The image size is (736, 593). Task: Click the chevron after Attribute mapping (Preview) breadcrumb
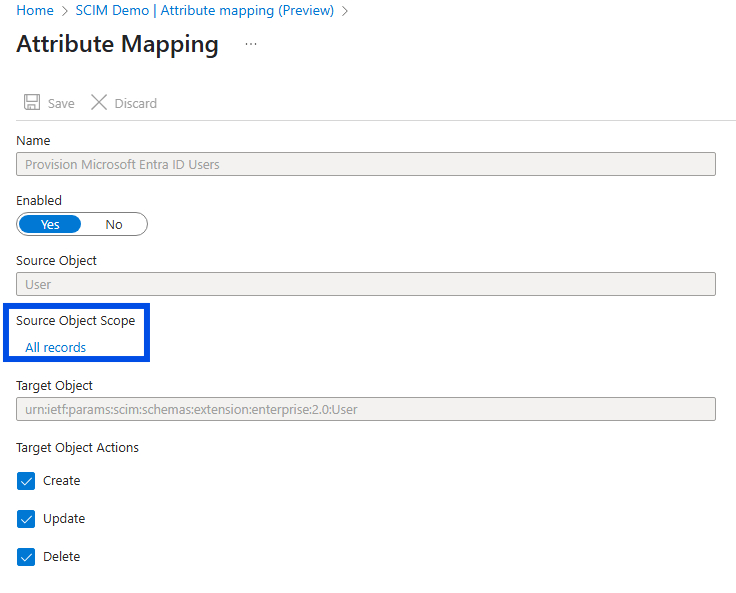[x=345, y=11]
